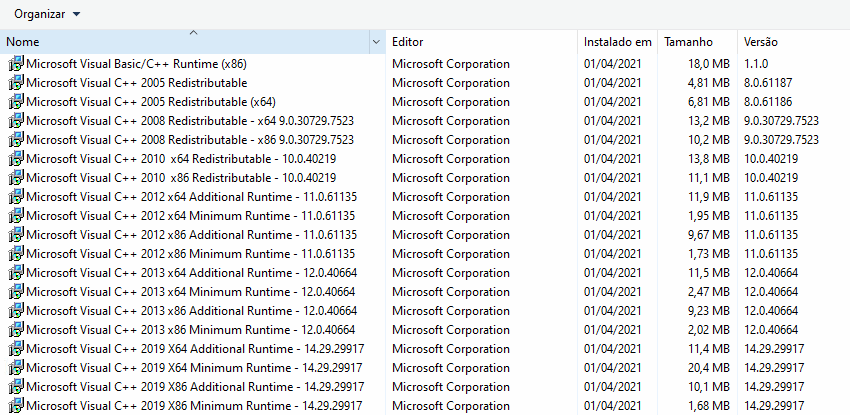
Task: Click the 1,95 MB size cell
Action: click(x=709, y=216)
